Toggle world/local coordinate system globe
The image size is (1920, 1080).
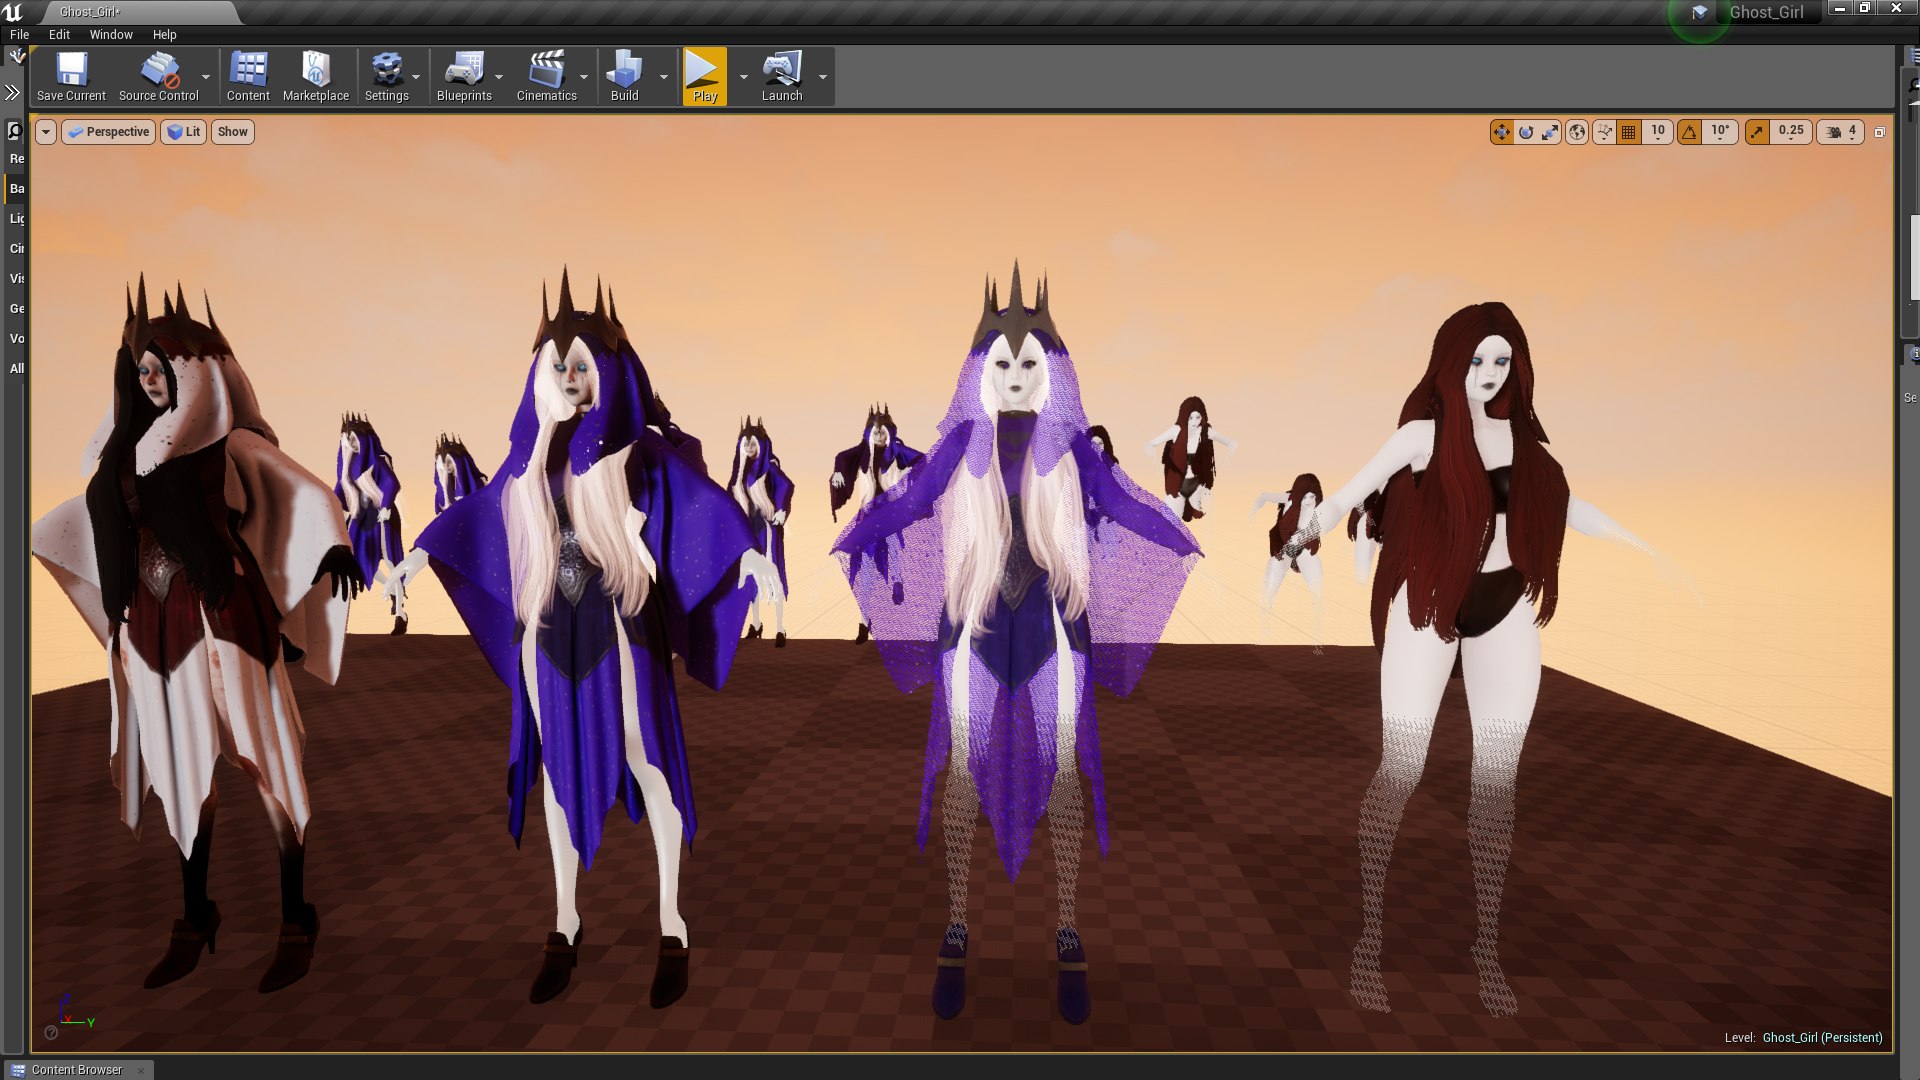coord(1576,132)
